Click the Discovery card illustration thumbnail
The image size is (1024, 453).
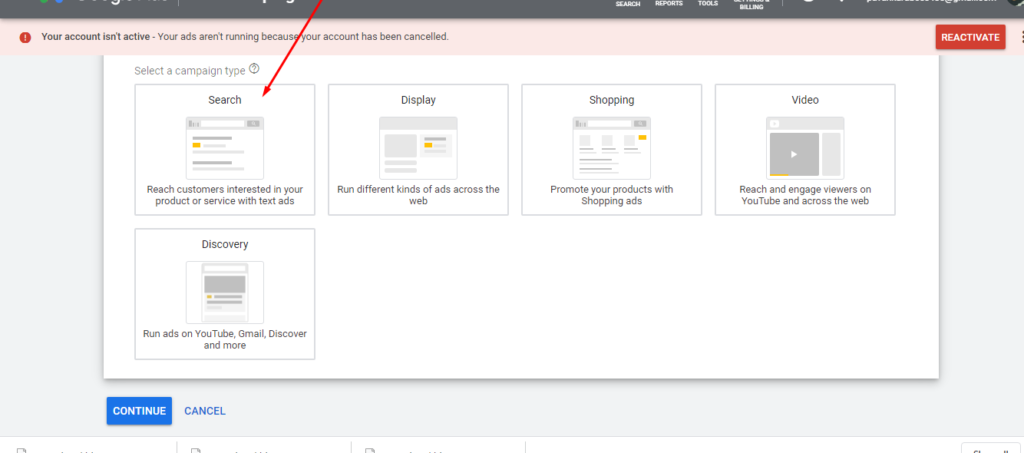225,292
